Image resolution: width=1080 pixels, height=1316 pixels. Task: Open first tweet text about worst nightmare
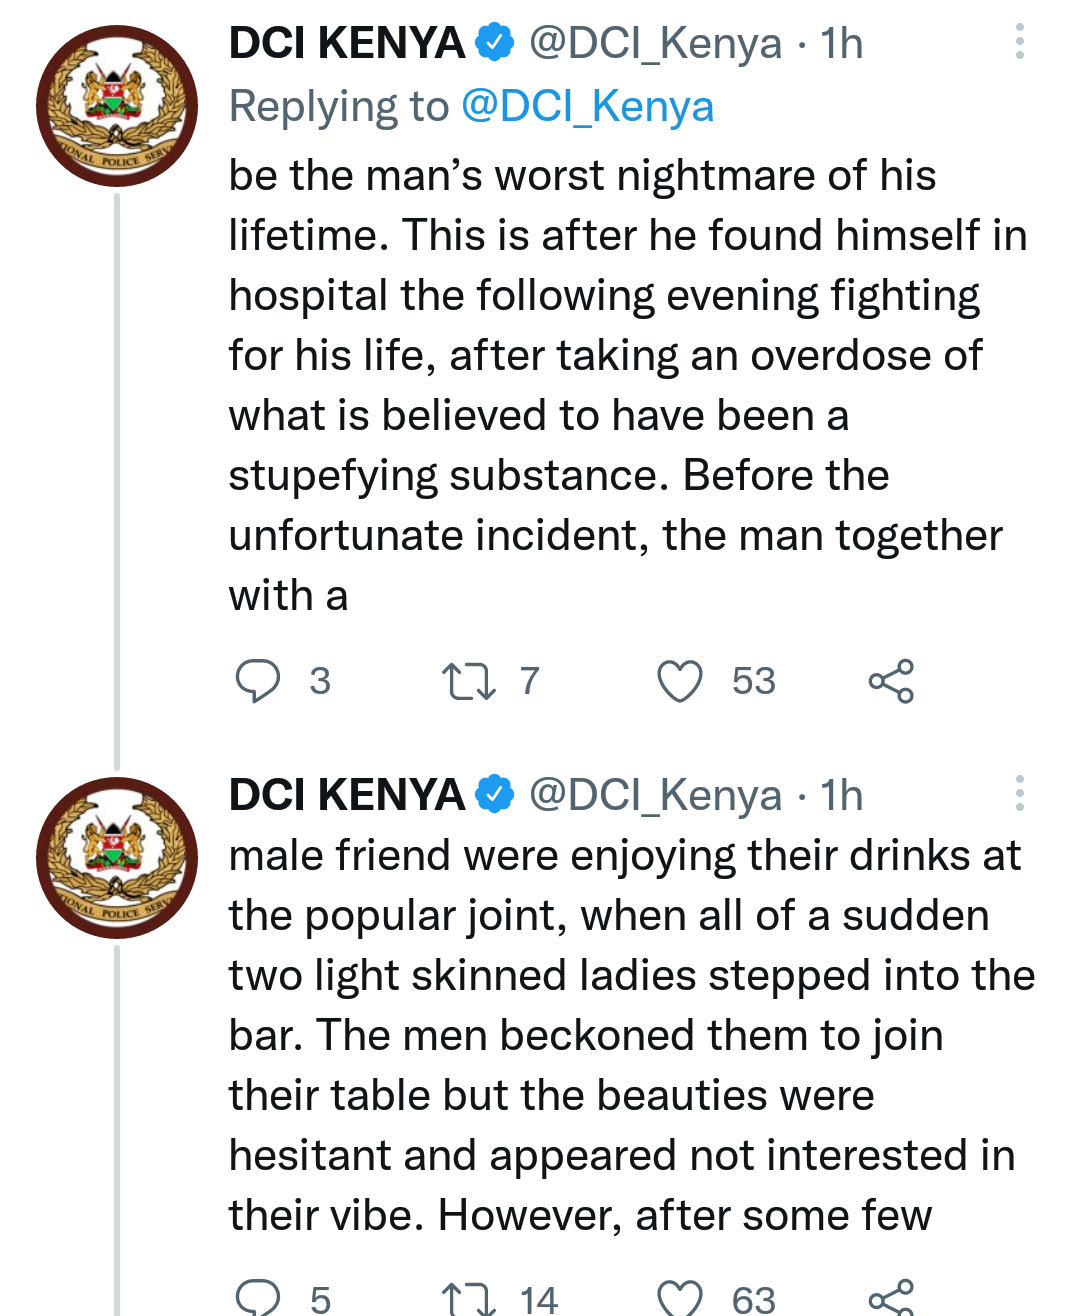click(628, 385)
